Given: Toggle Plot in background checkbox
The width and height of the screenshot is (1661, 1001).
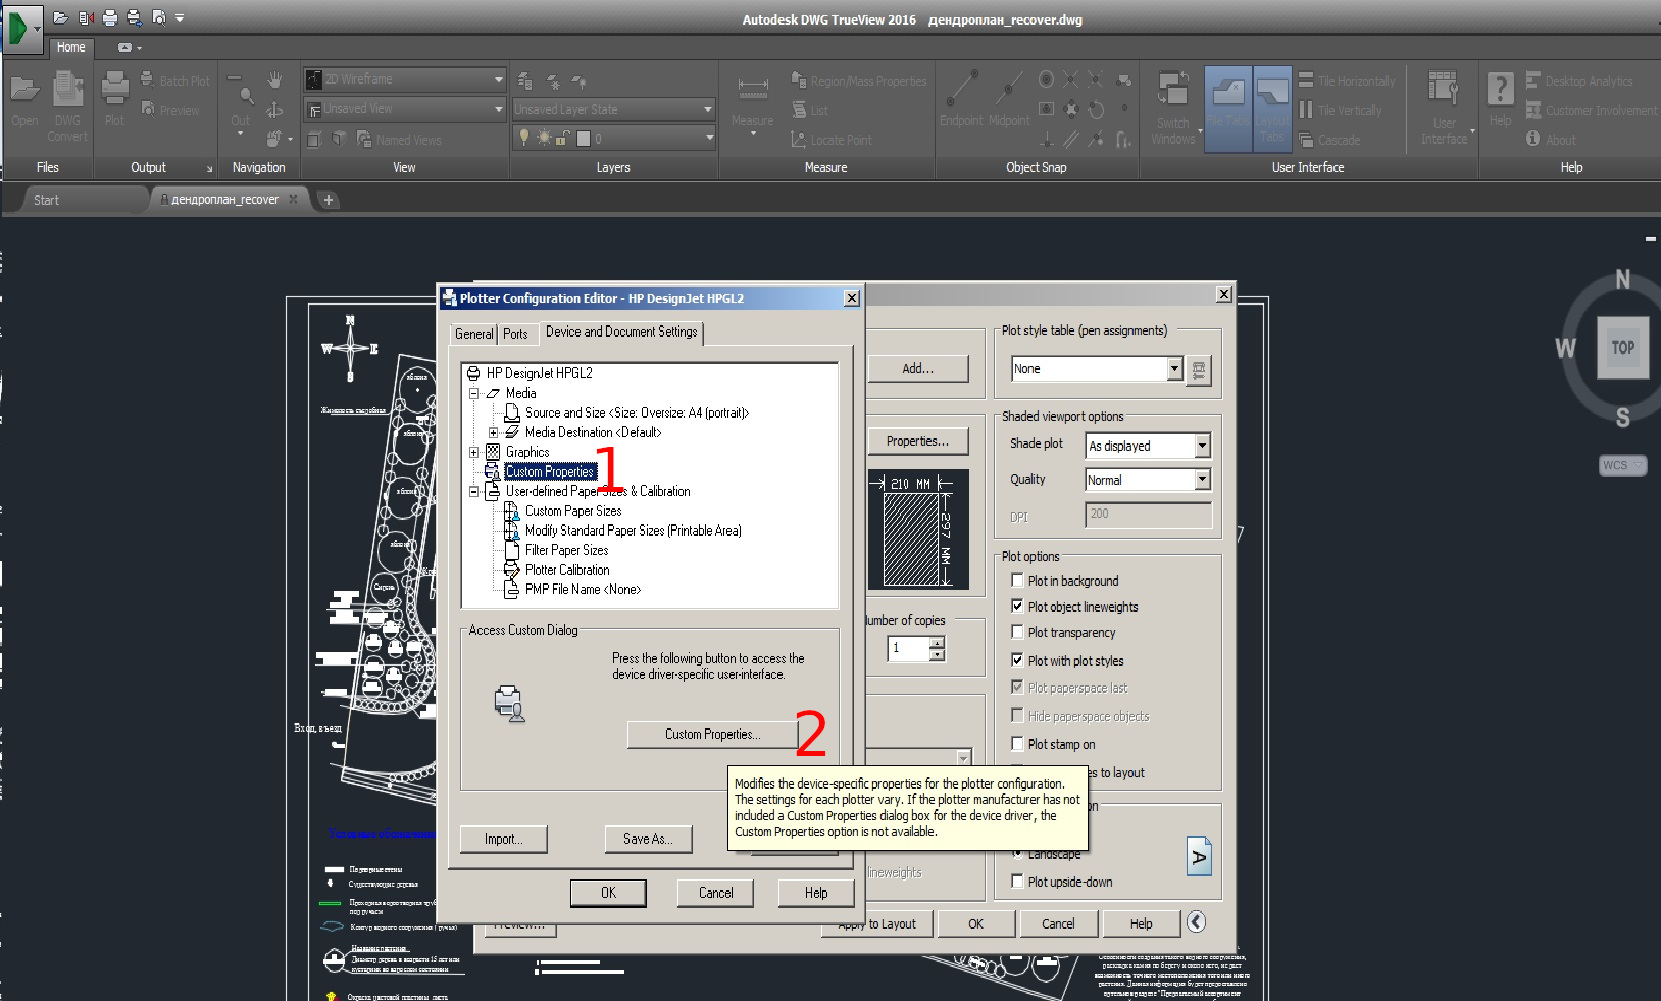Looking at the screenshot, I should point(1017,580).
